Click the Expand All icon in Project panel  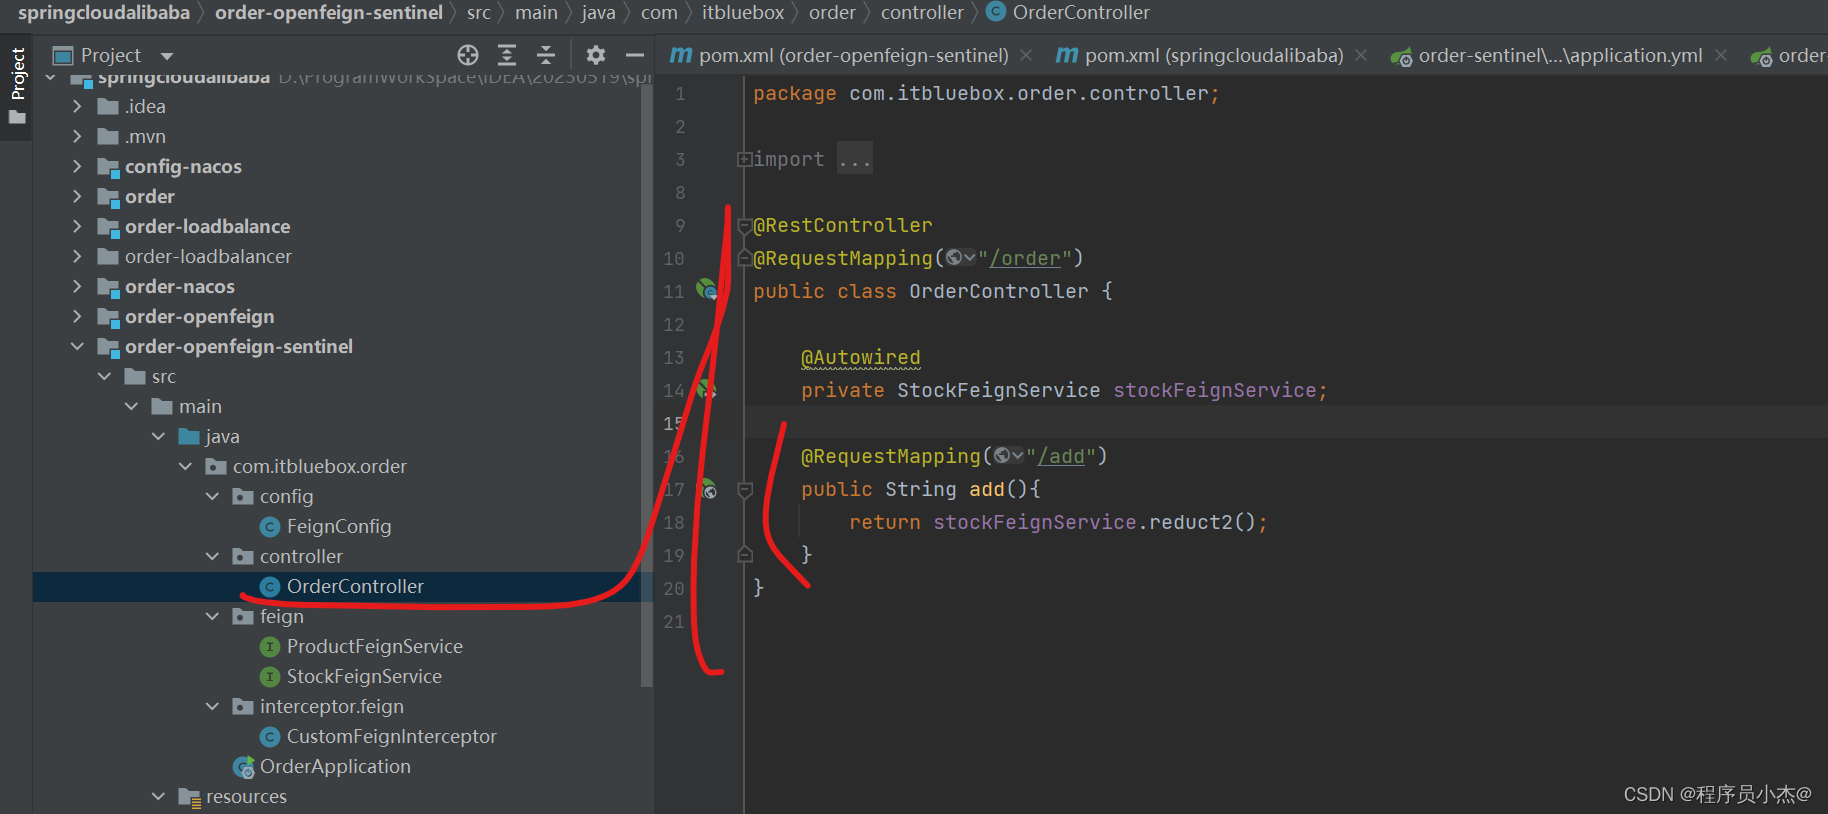coord(507,55)
